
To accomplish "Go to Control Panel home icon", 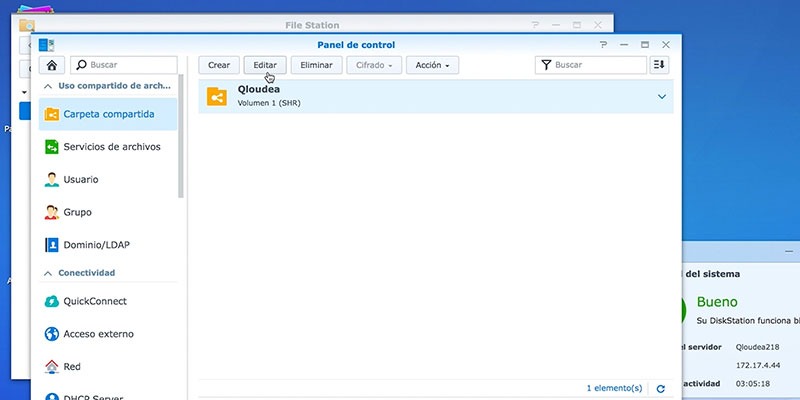I will point(52,65).
